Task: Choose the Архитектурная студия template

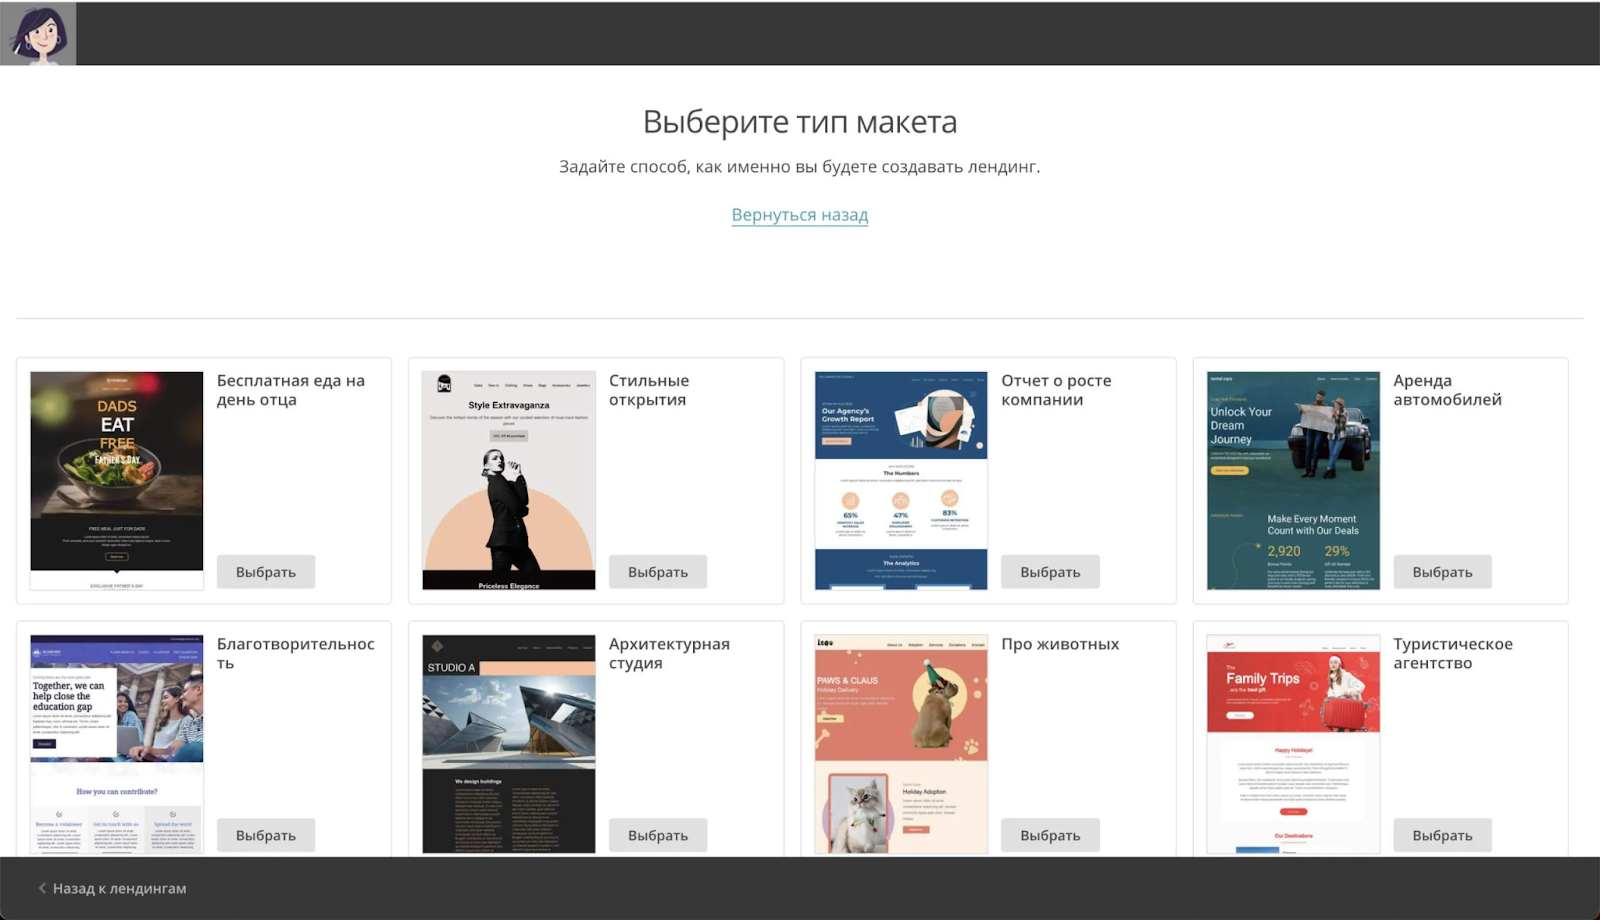Action: (658, 835)
